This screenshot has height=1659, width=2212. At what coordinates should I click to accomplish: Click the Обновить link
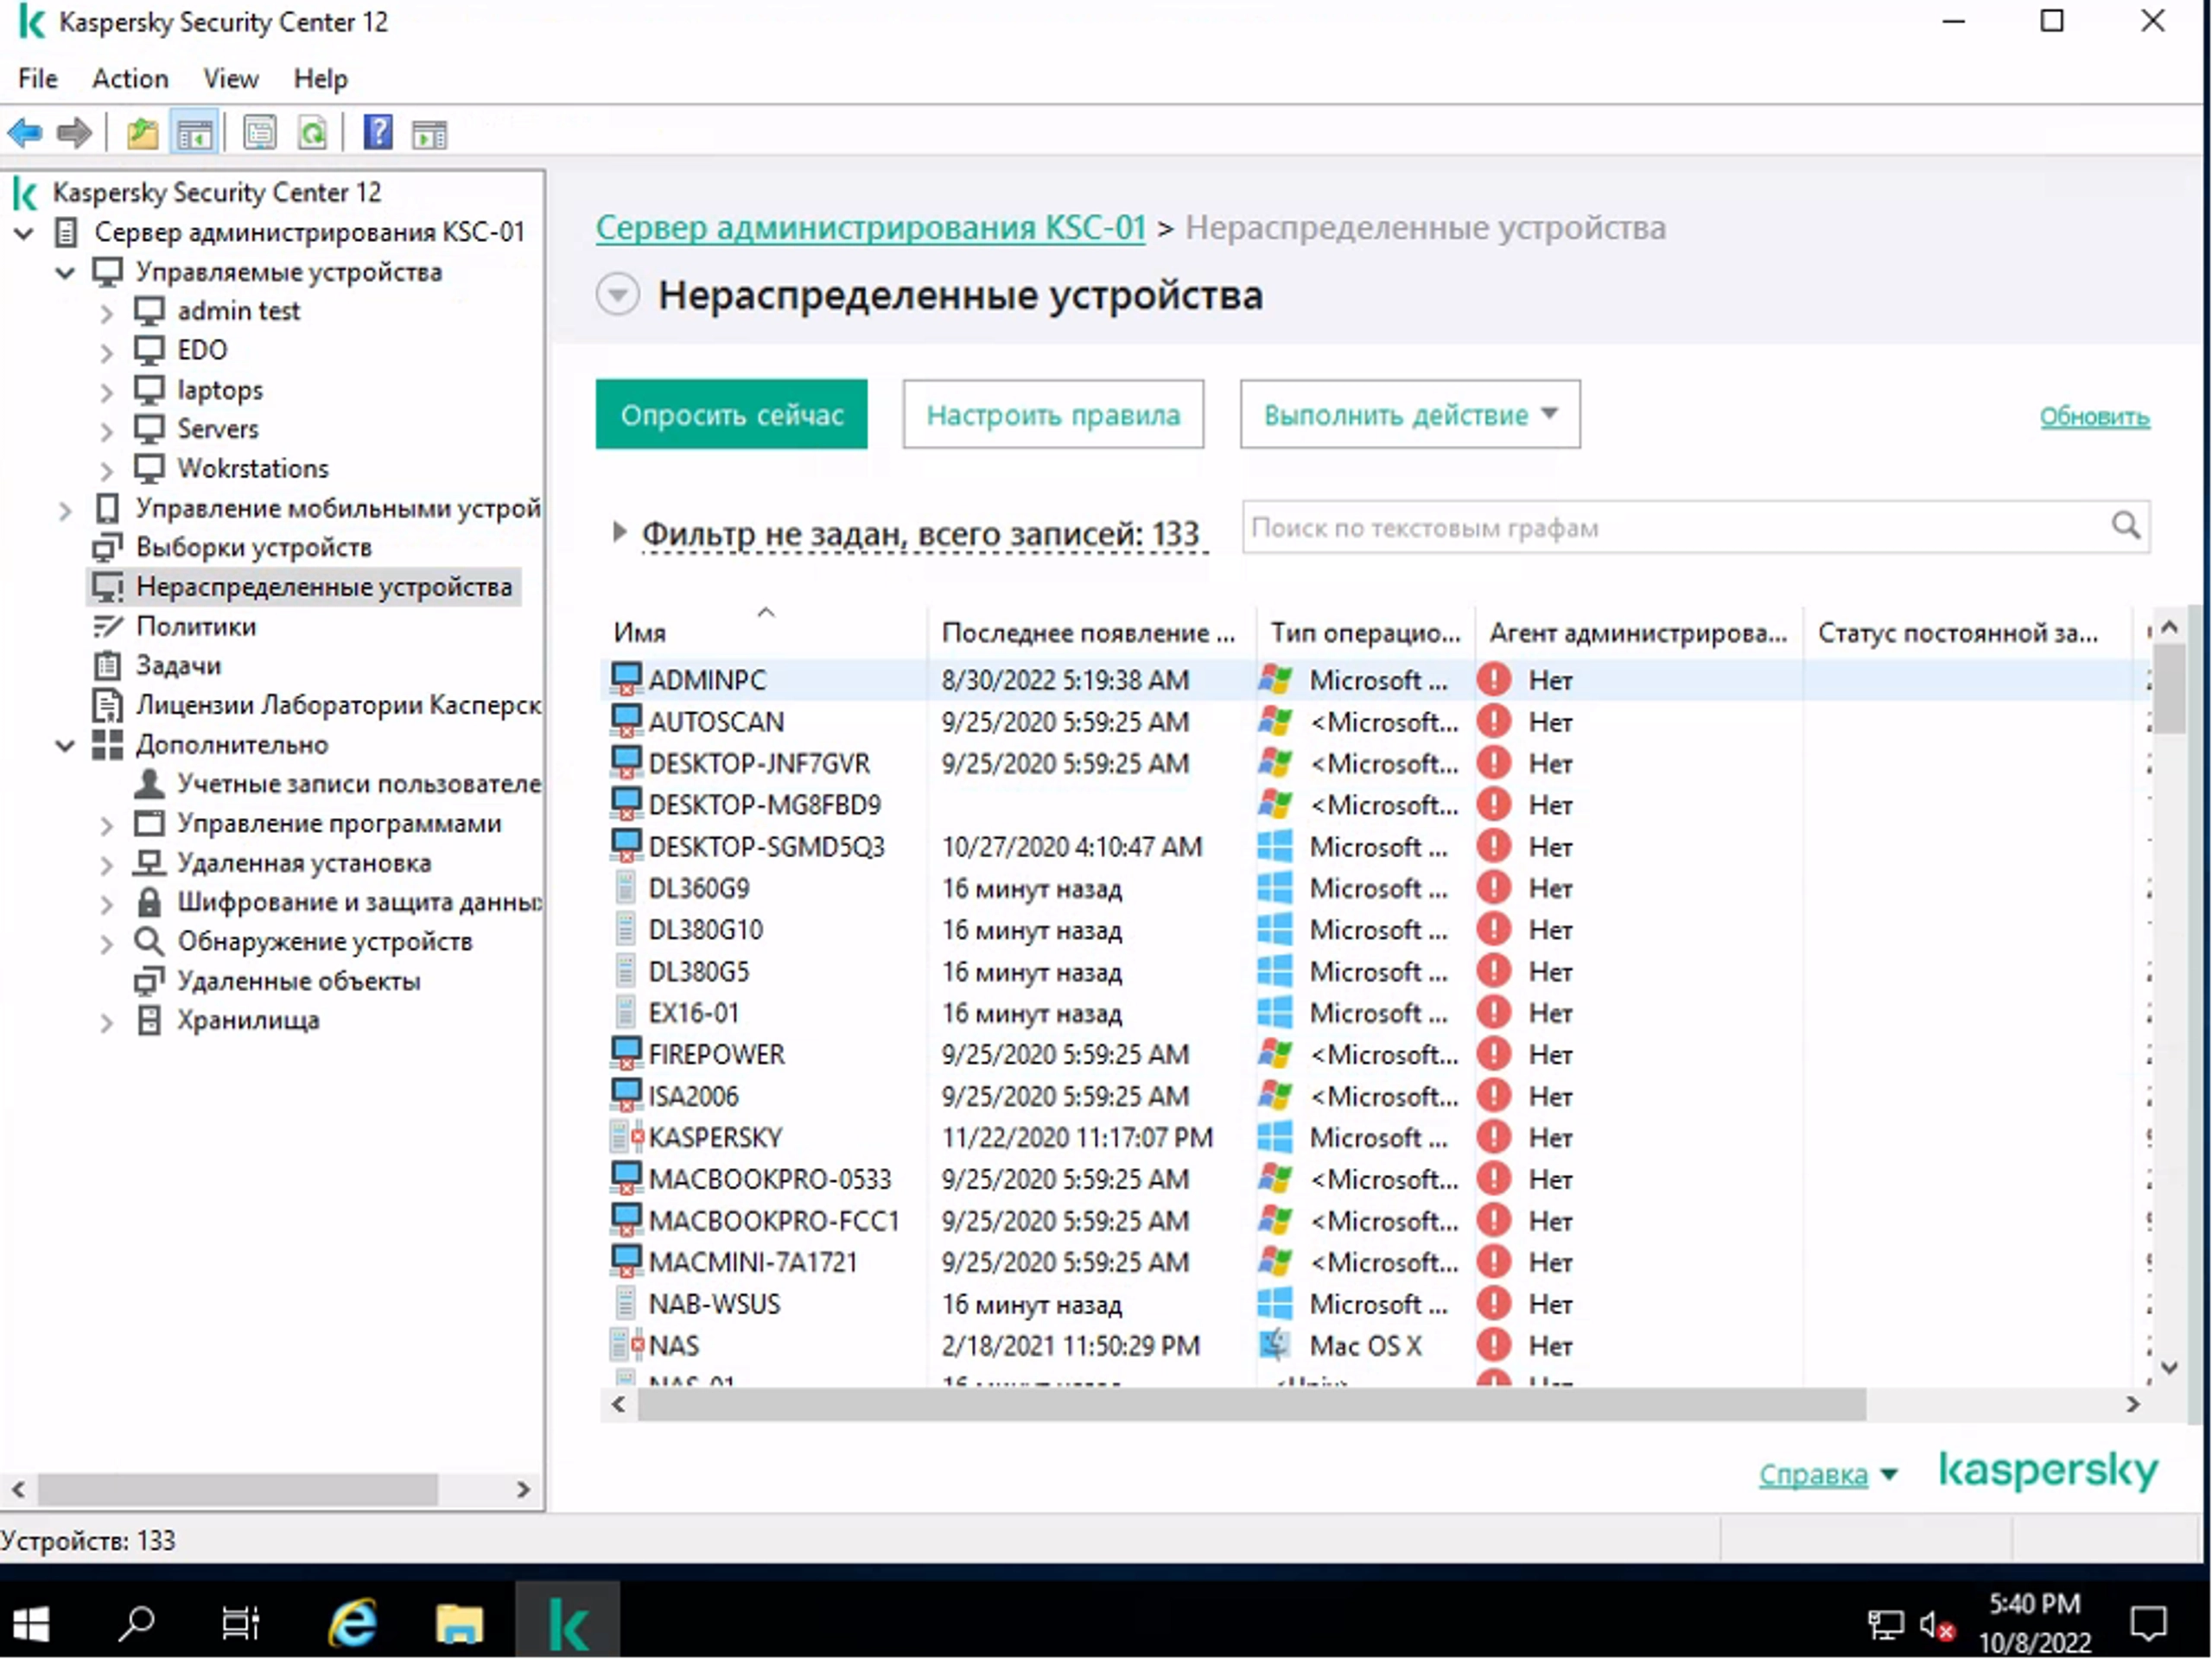pos(2094,416)
